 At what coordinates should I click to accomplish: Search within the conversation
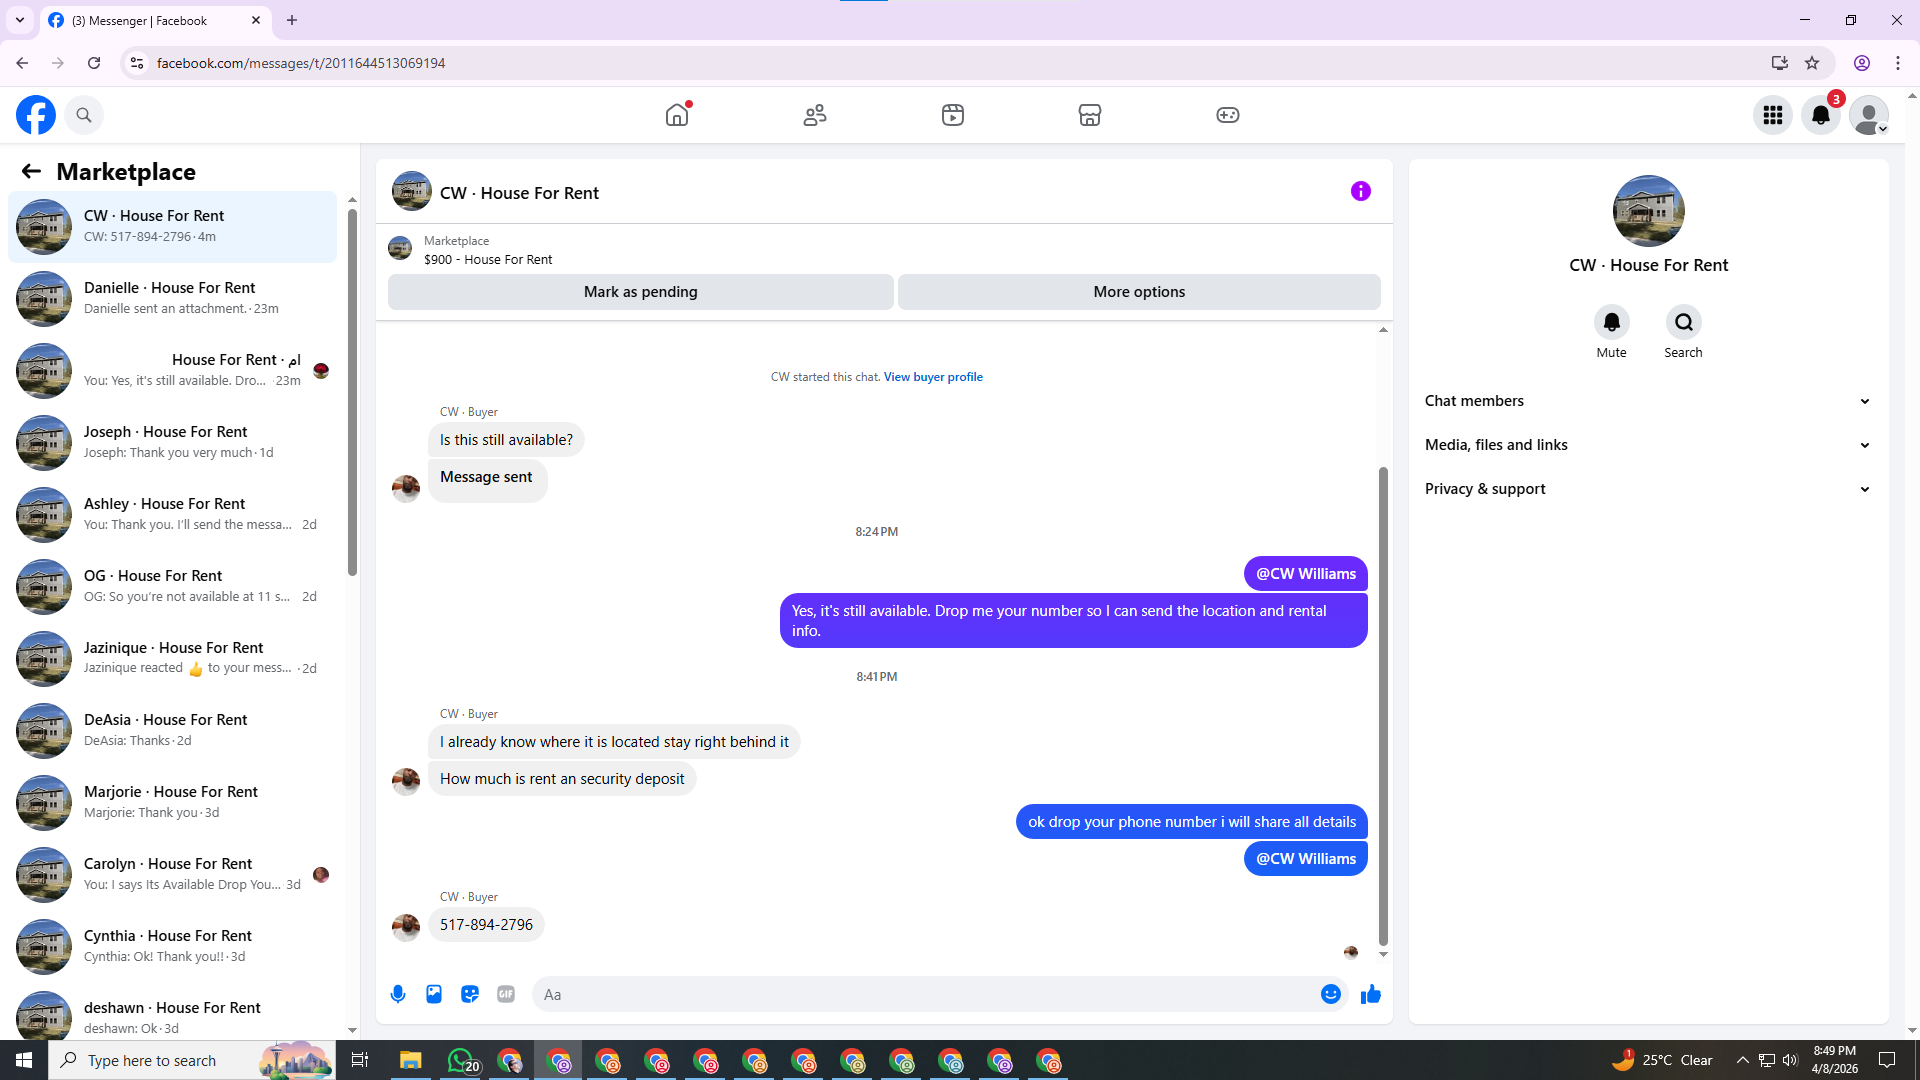tap(1683, 322)
